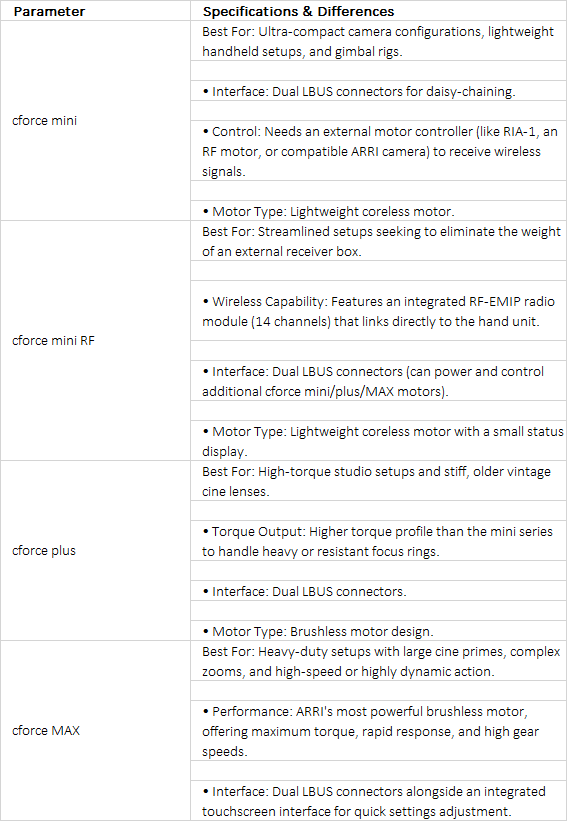
Task: Click the cforce MAX row label
Action: click(x=95, y=730)
